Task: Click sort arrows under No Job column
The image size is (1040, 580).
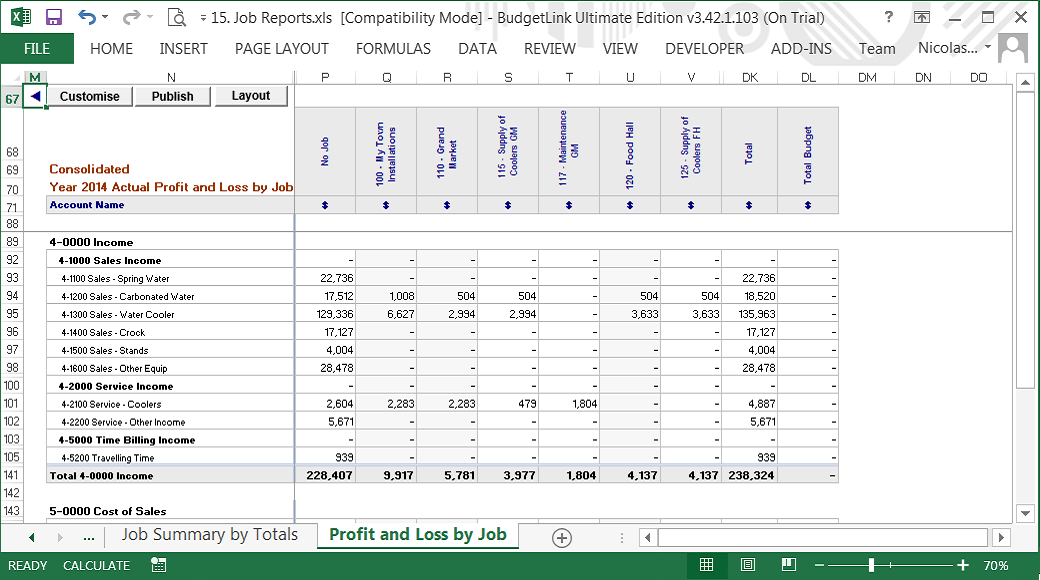Action: pyautogui.click(x=325, y=205)
